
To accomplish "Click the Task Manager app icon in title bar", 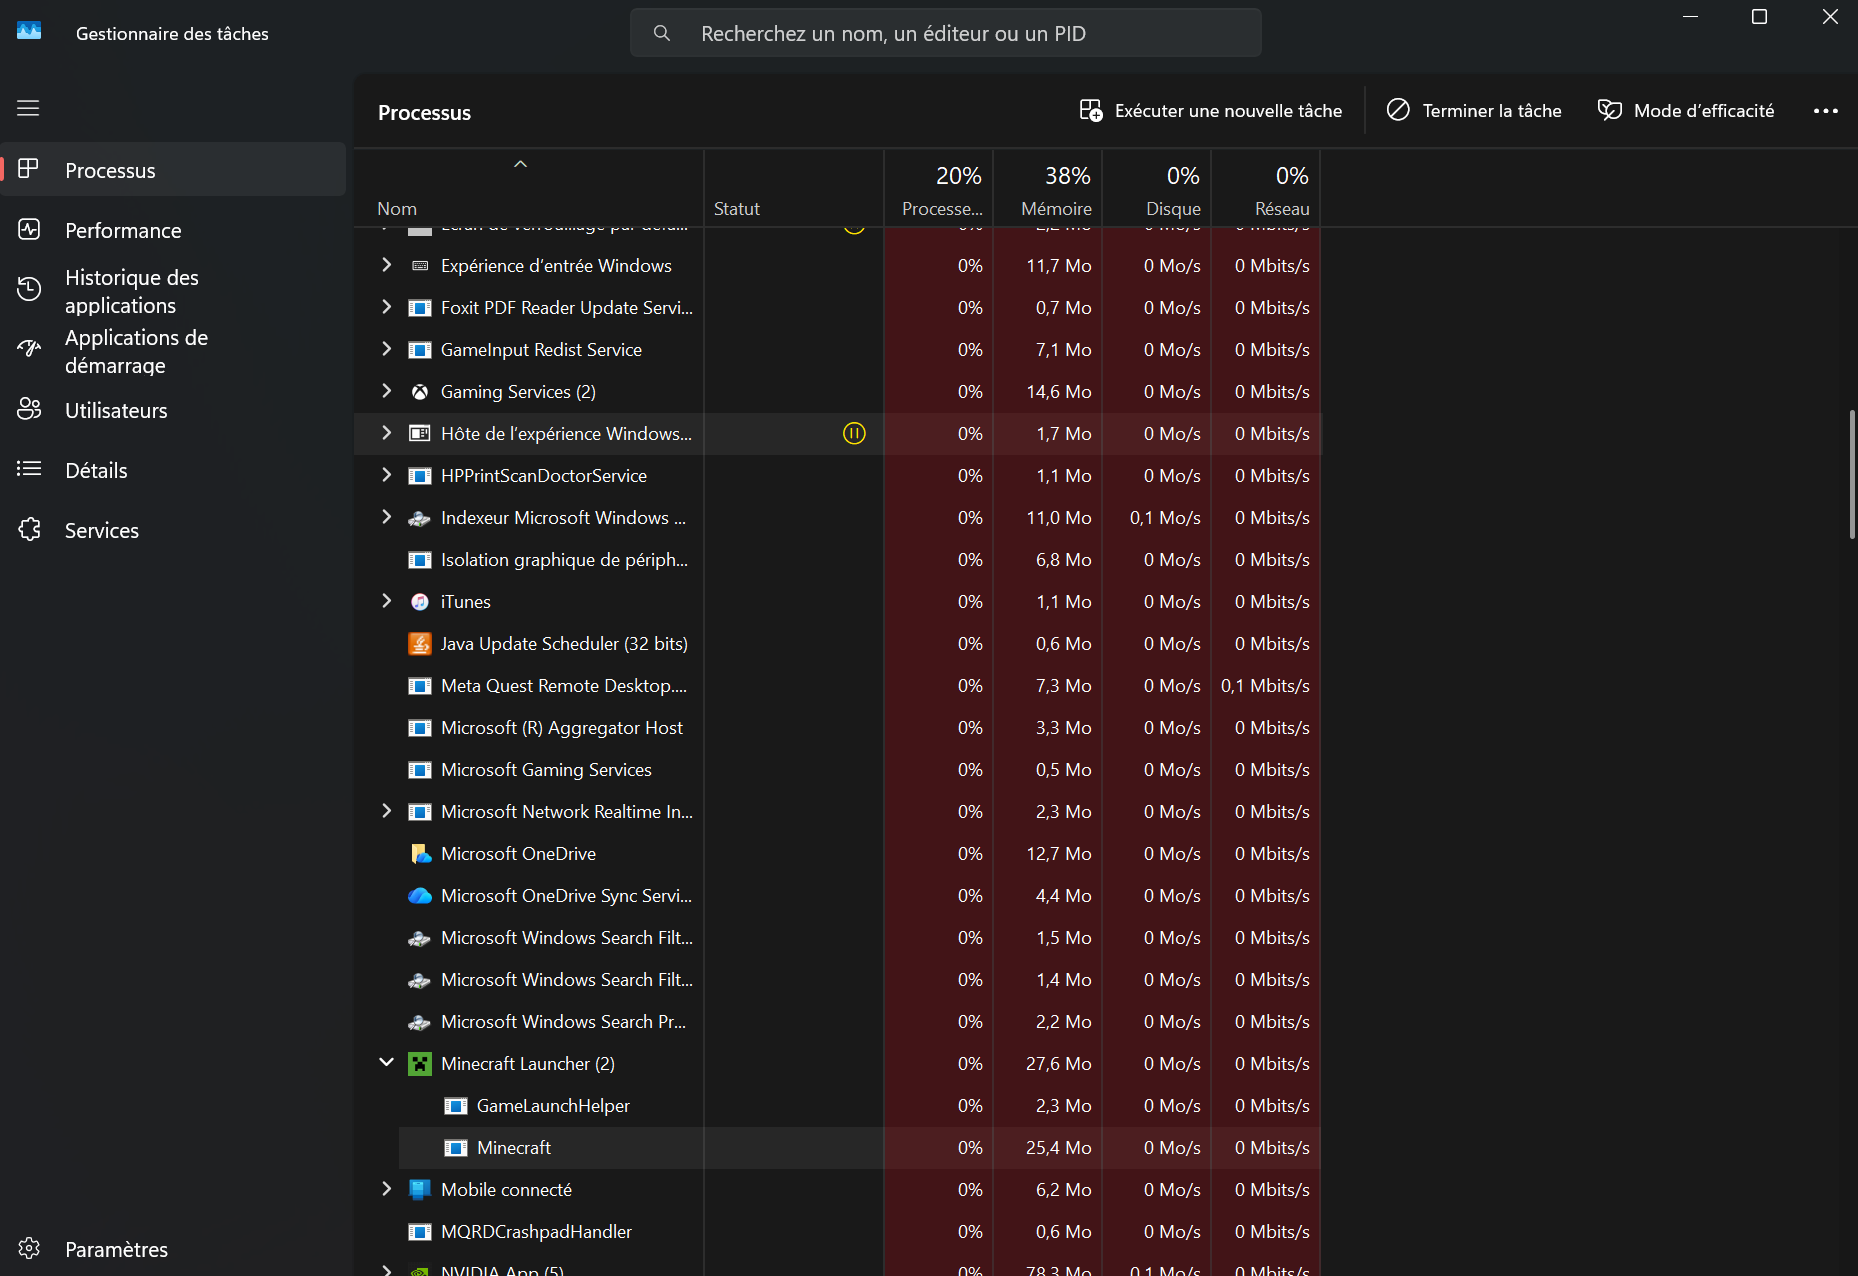I will click(x=29, y=31).
